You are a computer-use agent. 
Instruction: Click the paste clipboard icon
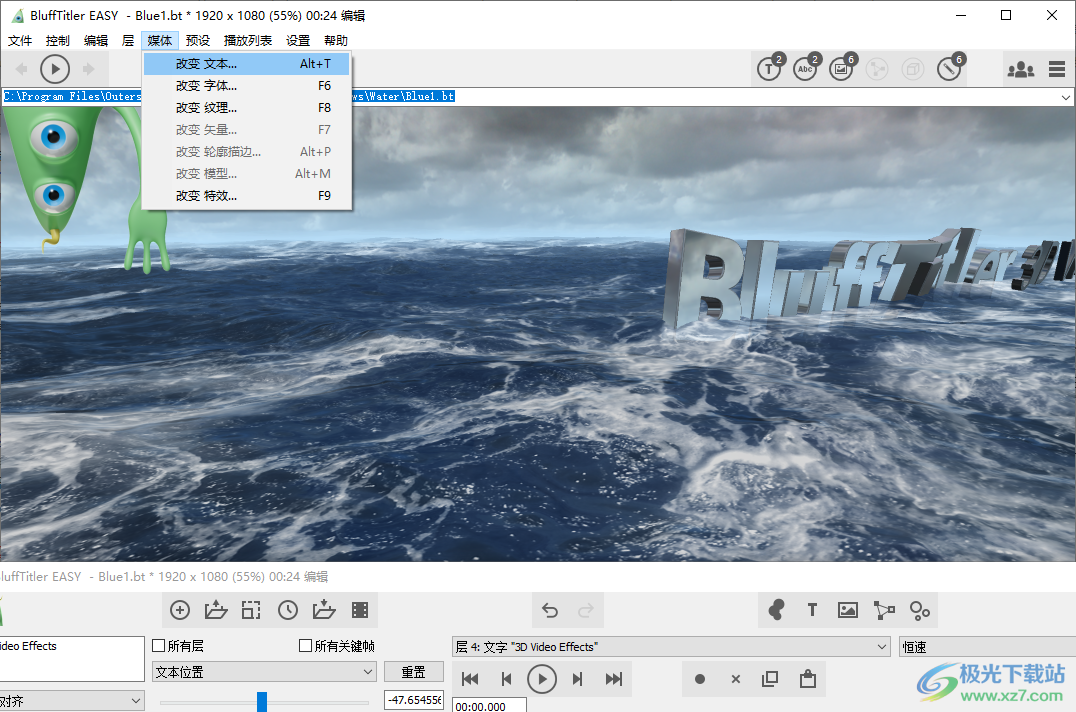point(807,679)
